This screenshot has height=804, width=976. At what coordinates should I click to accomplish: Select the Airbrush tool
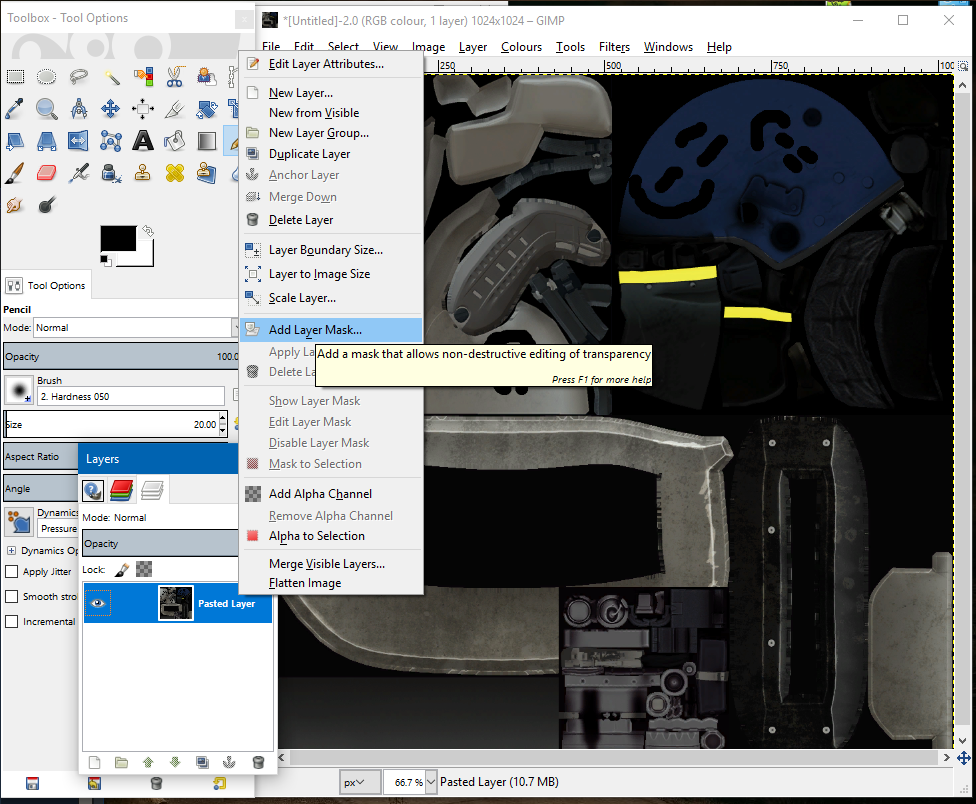coord(78,173)
